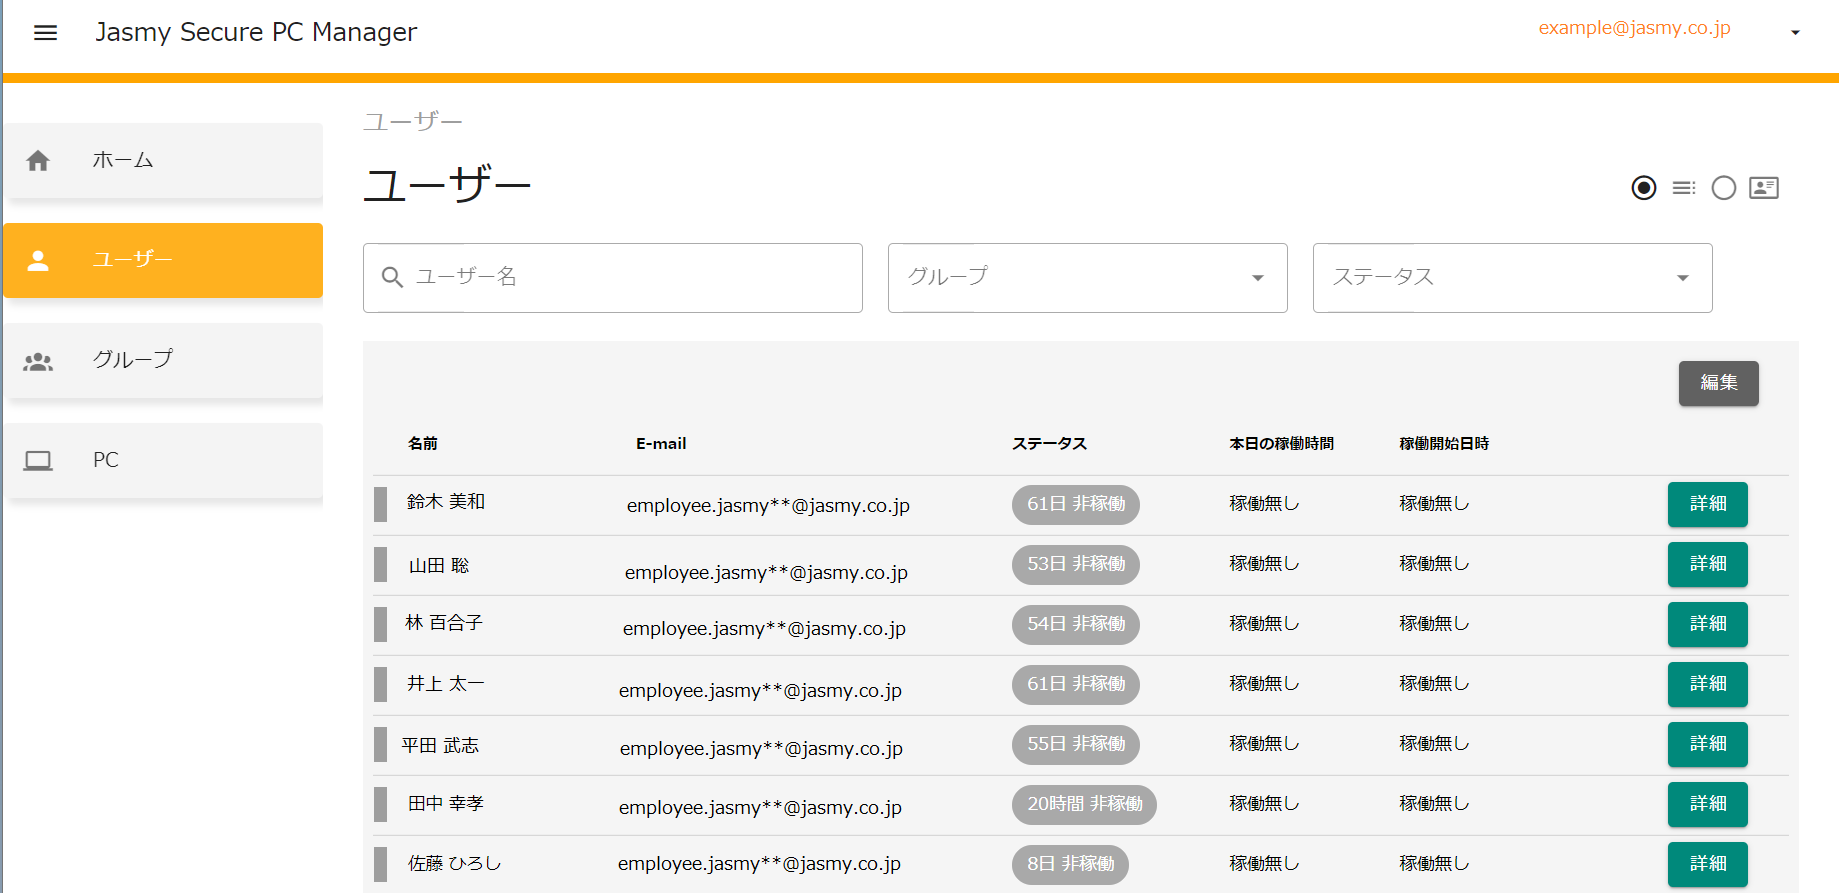
Task: Click the ユーザー breadcrumb
Action: [412, 122]
